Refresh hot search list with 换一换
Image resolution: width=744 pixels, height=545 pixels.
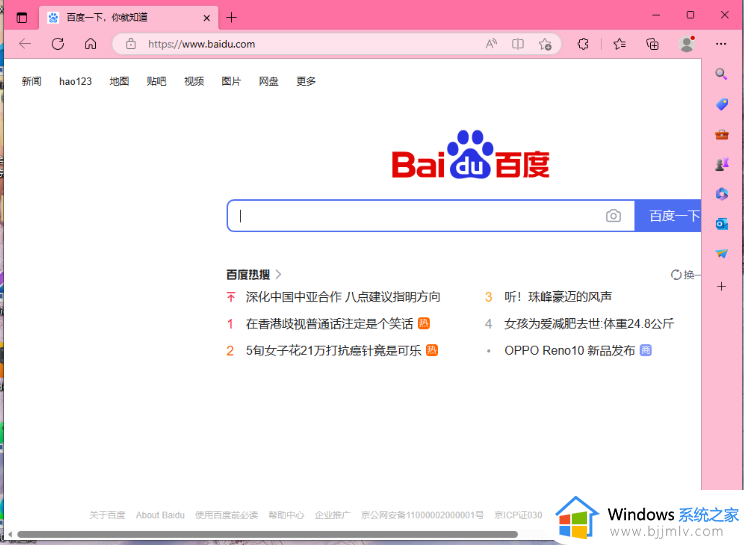pos(686,275)
